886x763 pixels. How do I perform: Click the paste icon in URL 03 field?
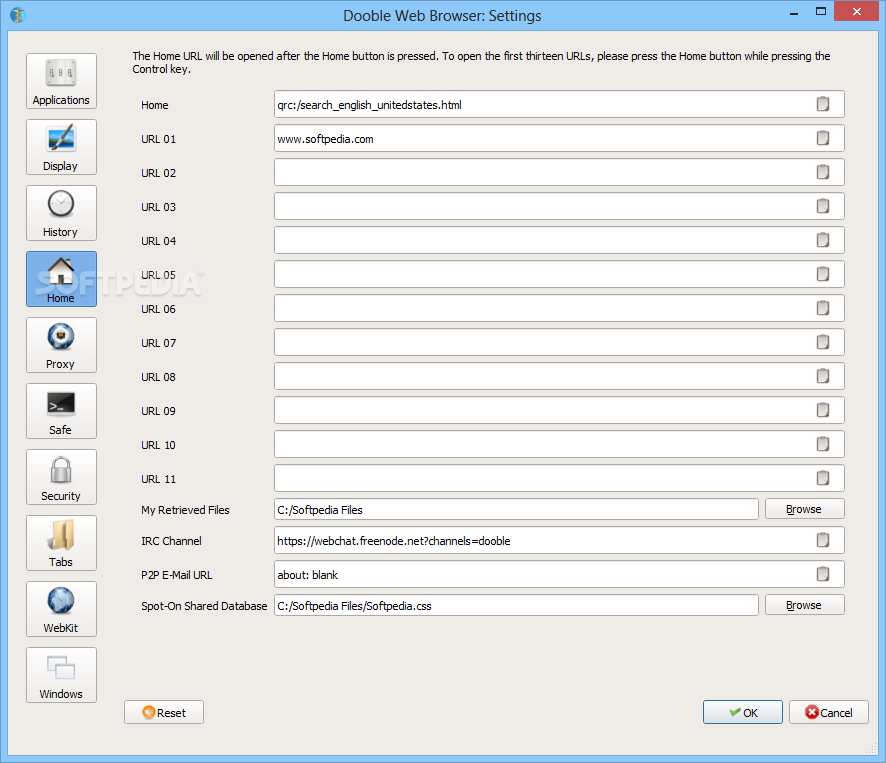[x=823, y=206]
